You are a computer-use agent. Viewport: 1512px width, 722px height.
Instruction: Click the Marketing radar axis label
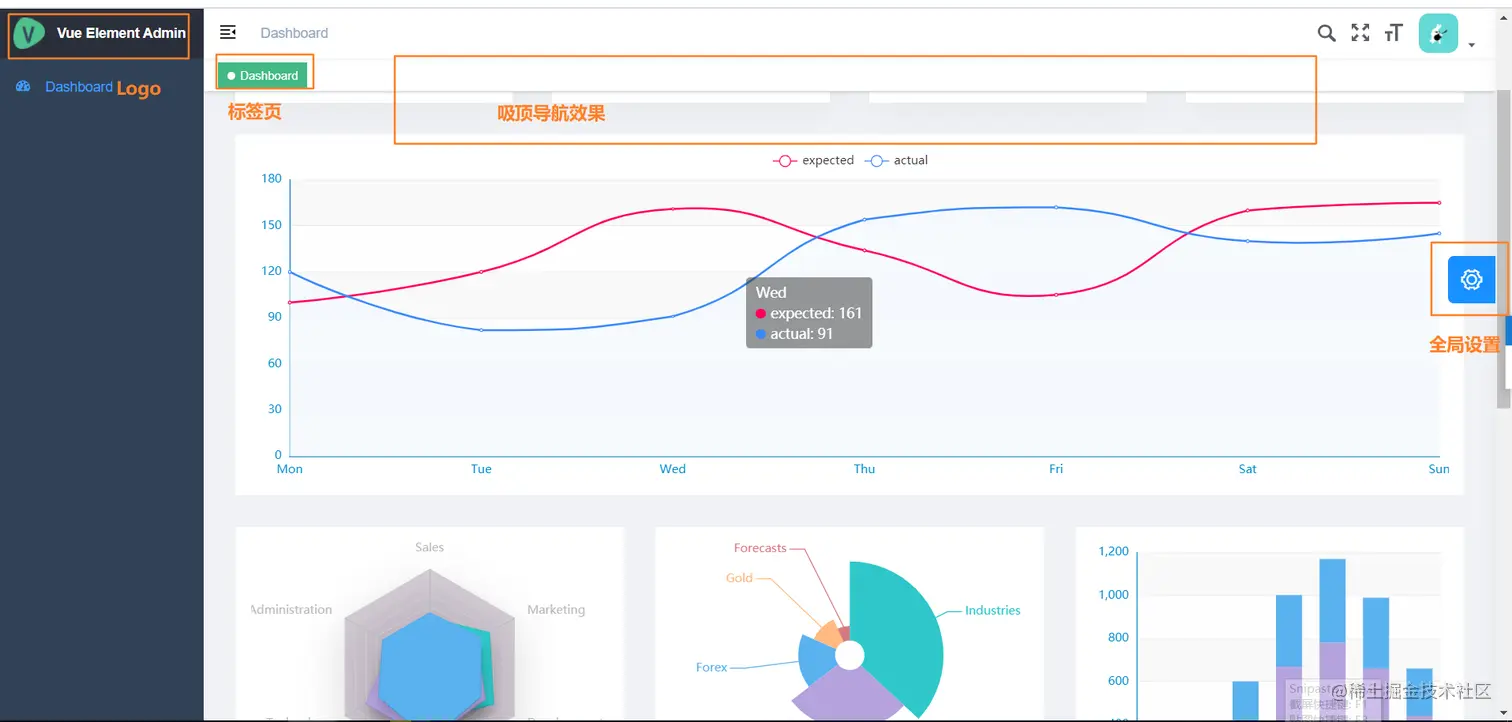[x=556, y=609]
